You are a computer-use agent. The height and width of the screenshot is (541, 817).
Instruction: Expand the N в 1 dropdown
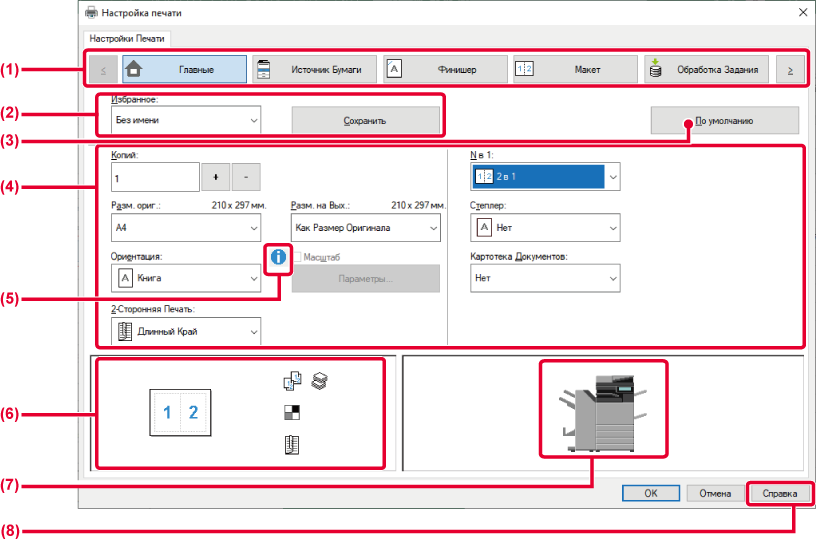click(x=545, y=177)
